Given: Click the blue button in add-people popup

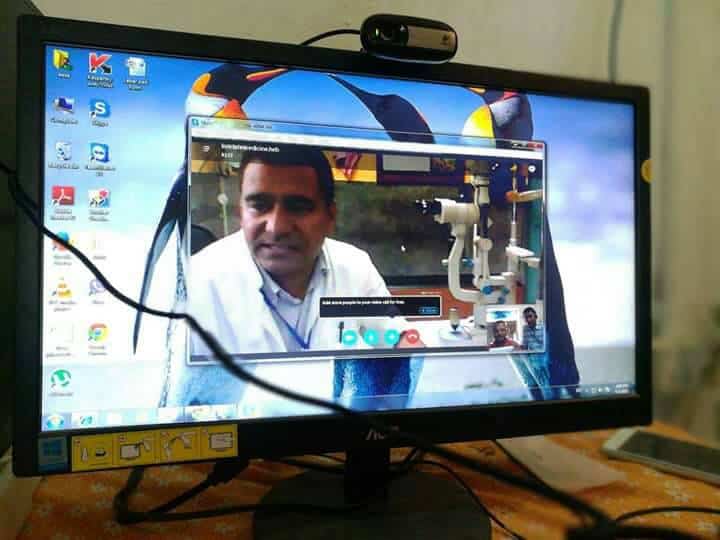Looking at the screenshot, I should tap(428, 311).
